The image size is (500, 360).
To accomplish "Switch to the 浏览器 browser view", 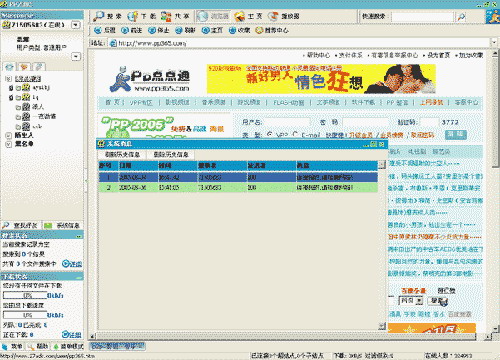I will 213,16.
